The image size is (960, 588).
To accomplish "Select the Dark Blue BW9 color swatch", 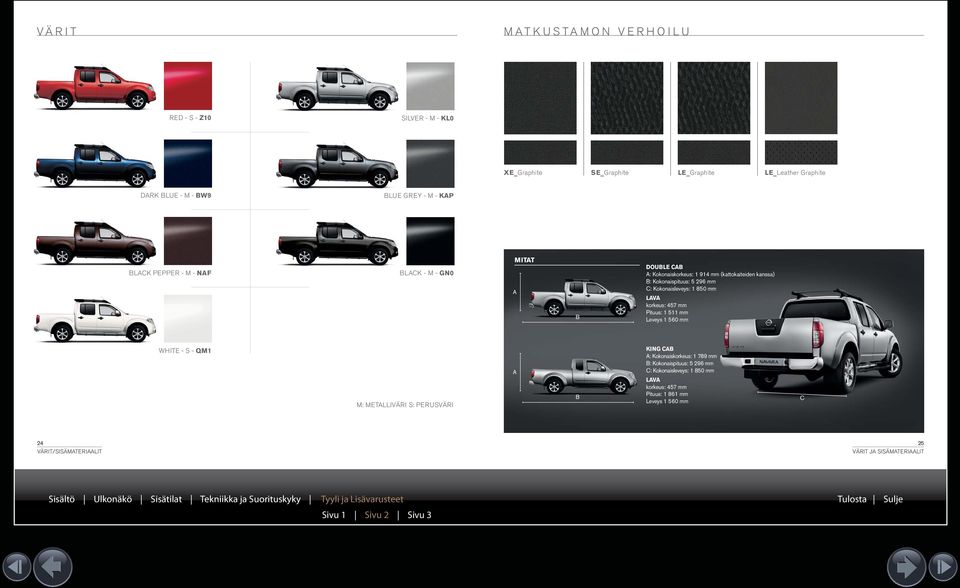I will [x=188, y=164].
